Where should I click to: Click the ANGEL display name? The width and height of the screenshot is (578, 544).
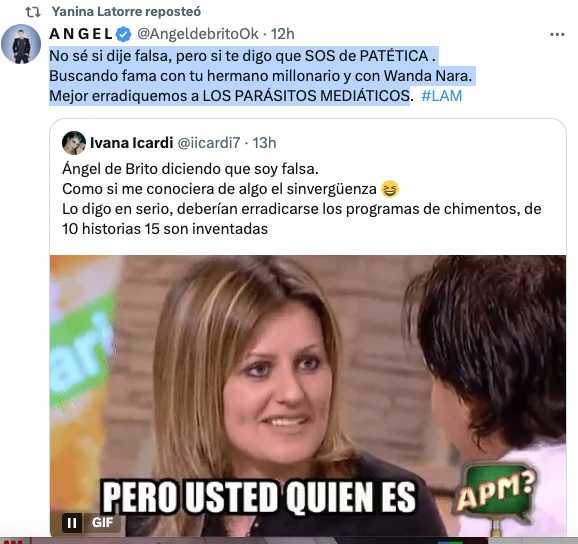pos(81,34)
